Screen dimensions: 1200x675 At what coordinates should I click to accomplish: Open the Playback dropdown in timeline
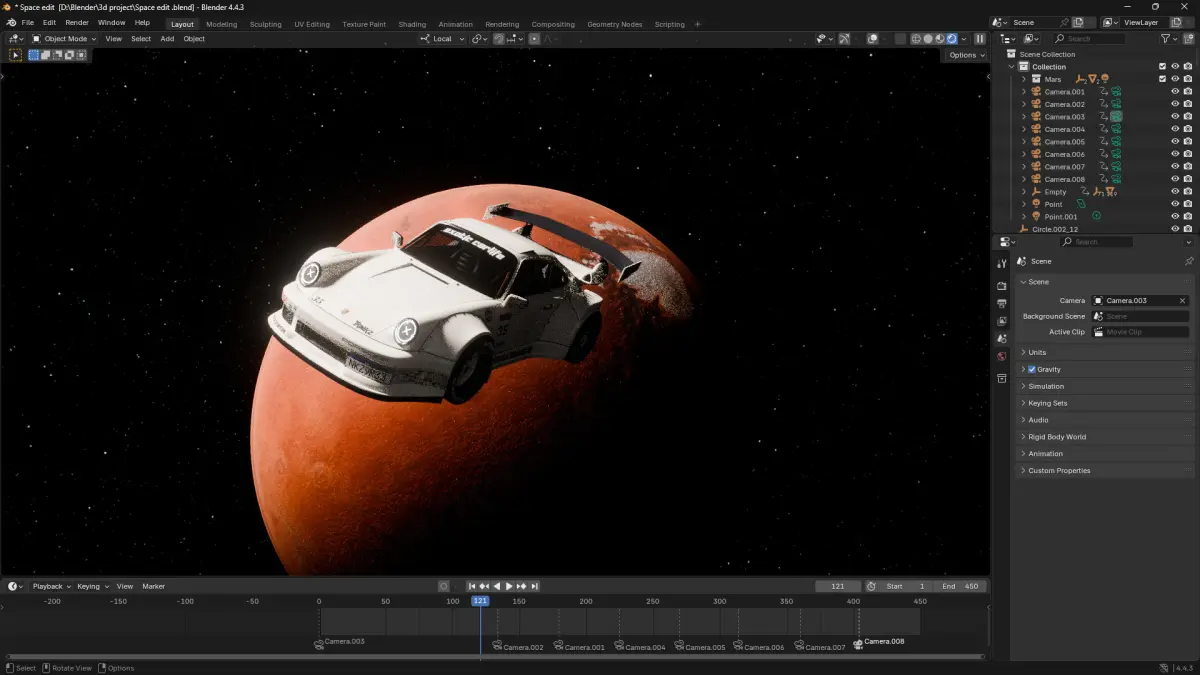click(51, 586)
